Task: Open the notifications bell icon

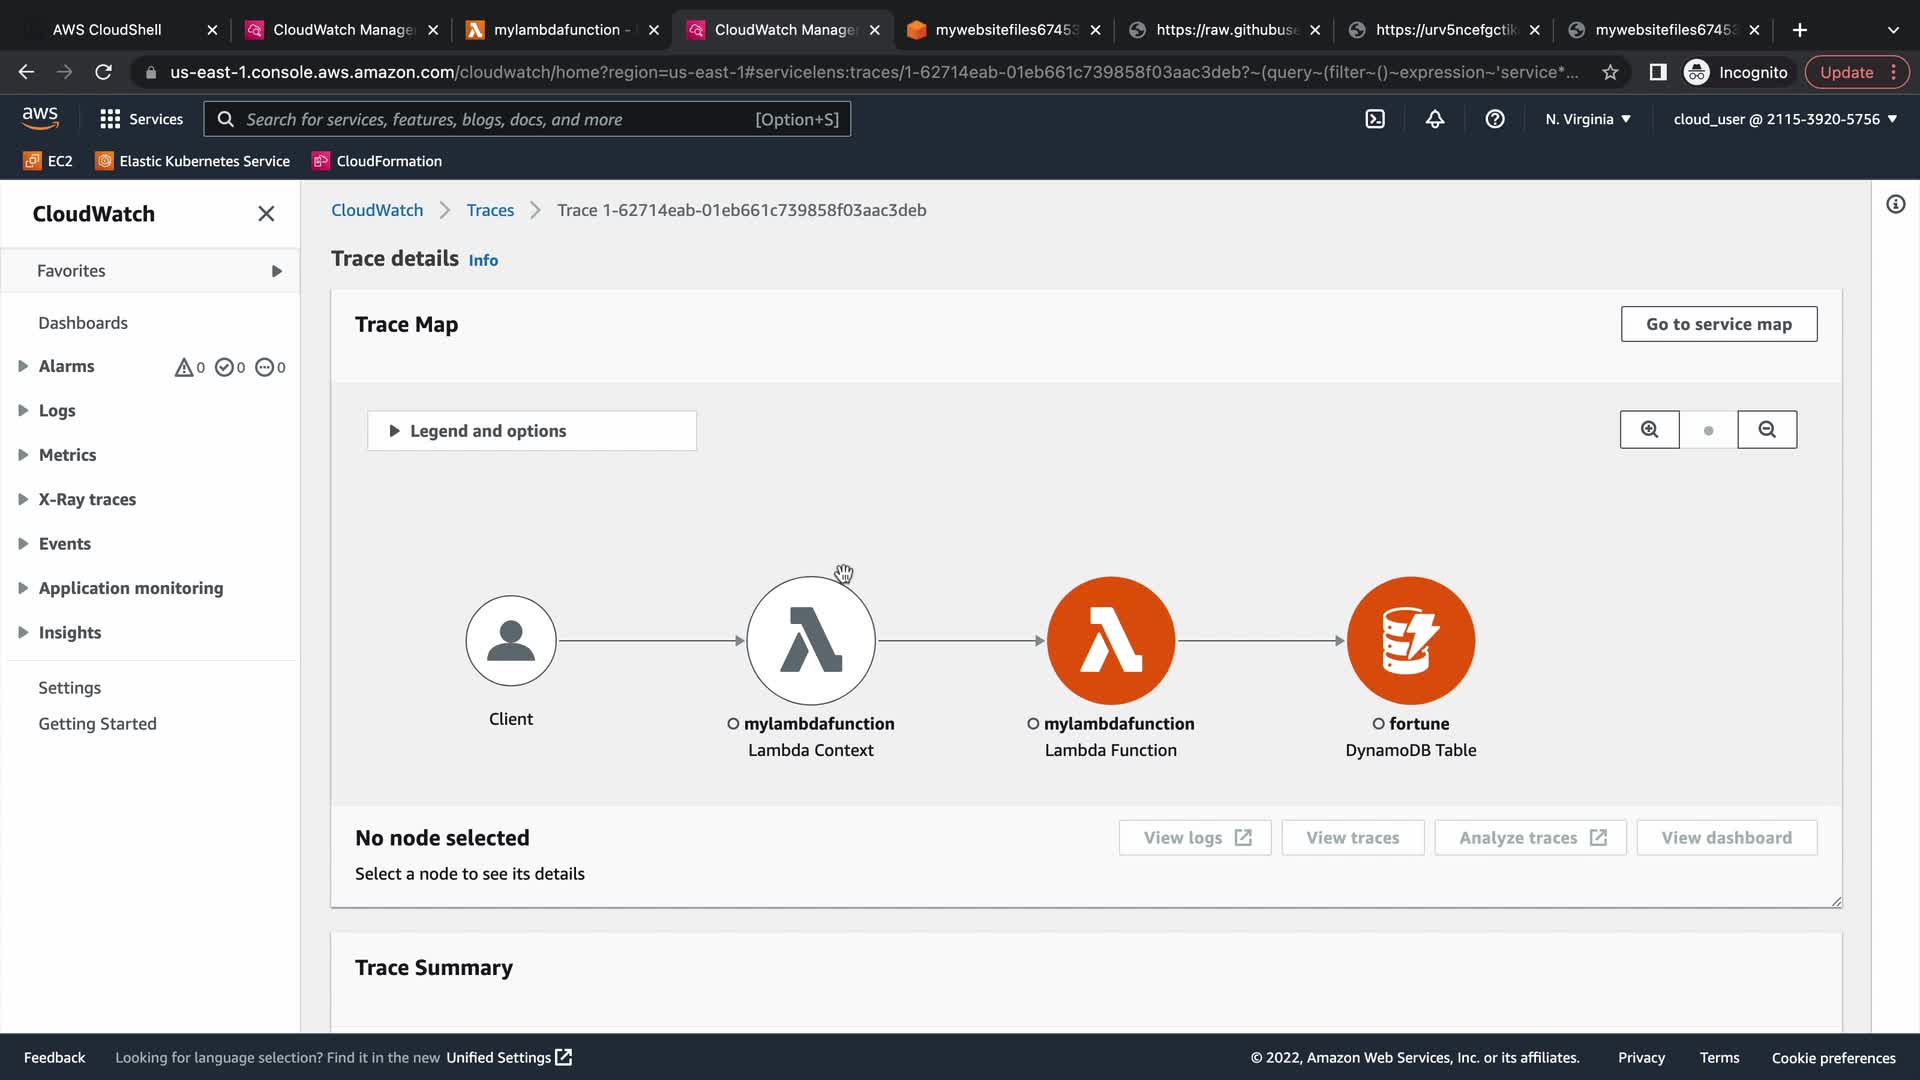Action: tap(1435, 119)
